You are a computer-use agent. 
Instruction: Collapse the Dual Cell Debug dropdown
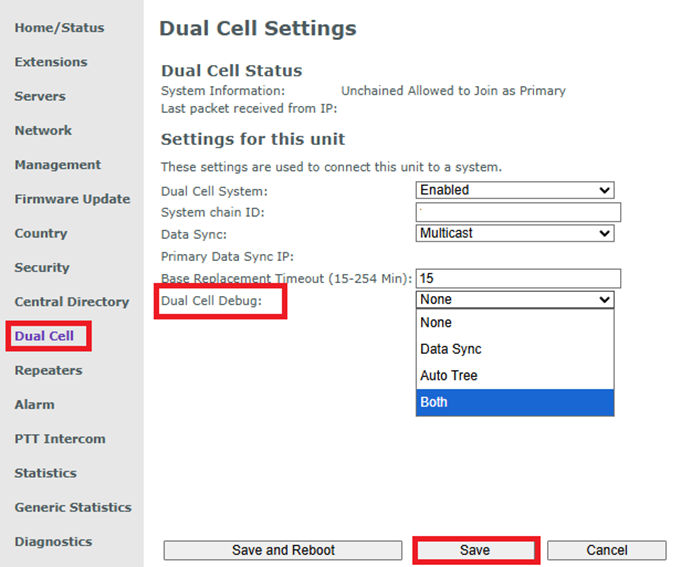[514, 299]
